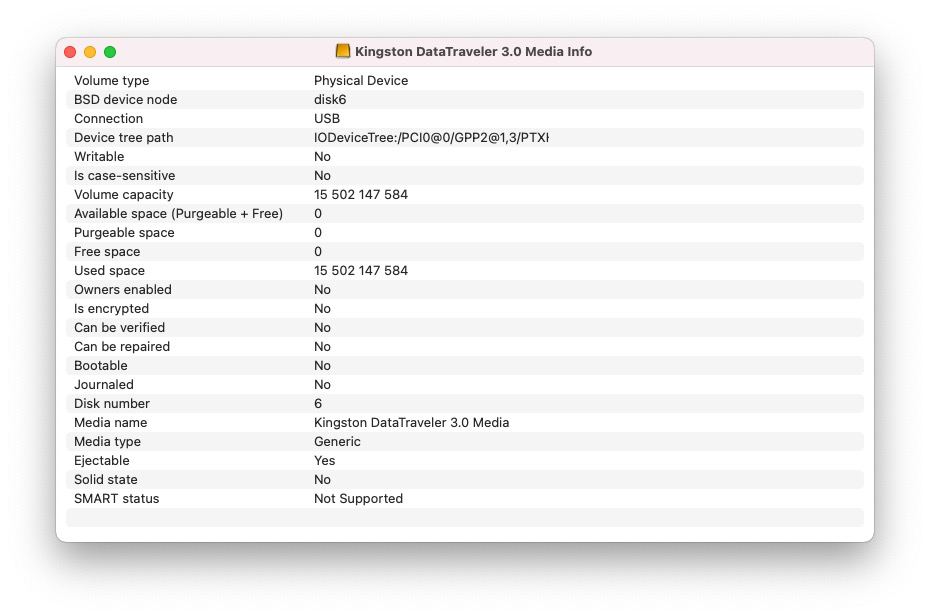This screenshot has height=616, width=930.
Task: Select the Media type label
Action: click(x=107, y=441)
